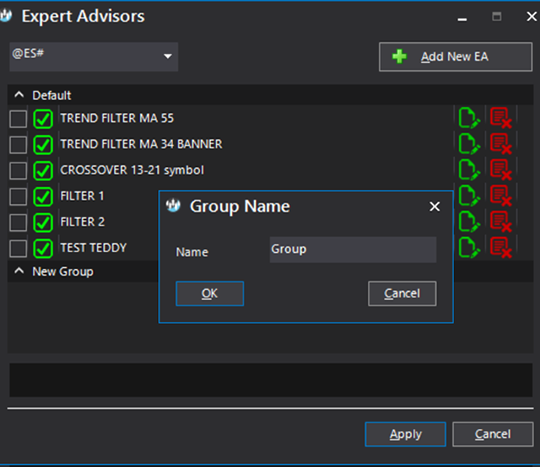Screen dimensions: 540x467
Task: Edit TREND FILTER MA 34 BANNER advisor
Action: pos(469,144)
